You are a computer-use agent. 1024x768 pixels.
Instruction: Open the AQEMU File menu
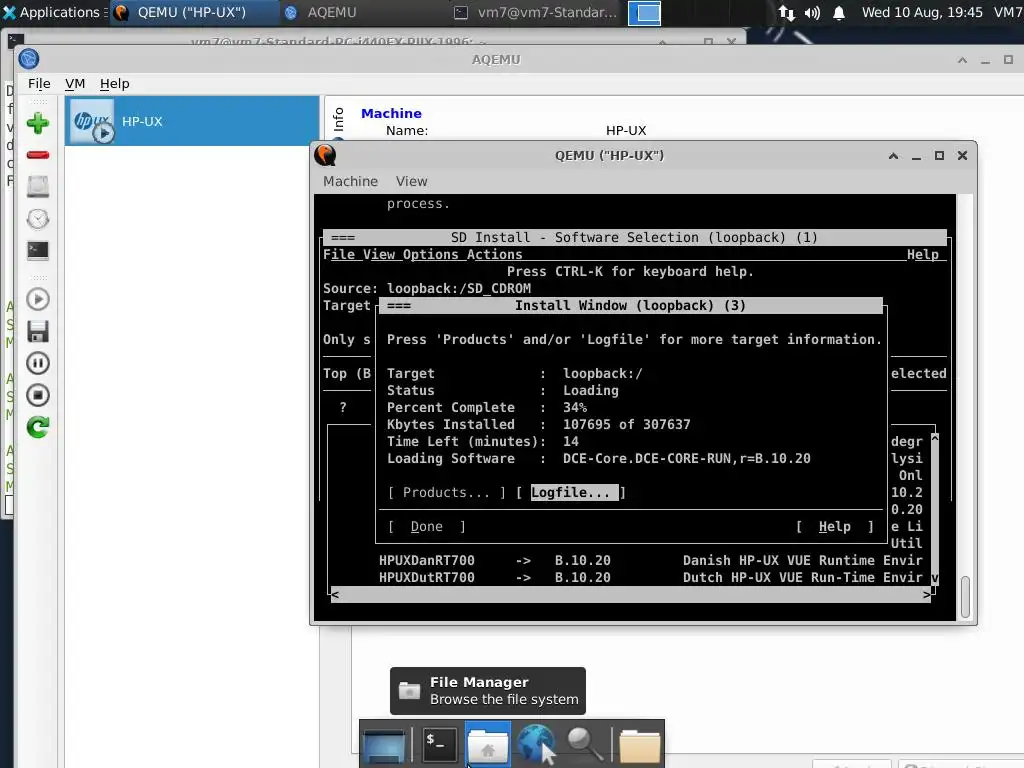coord(39,84)
